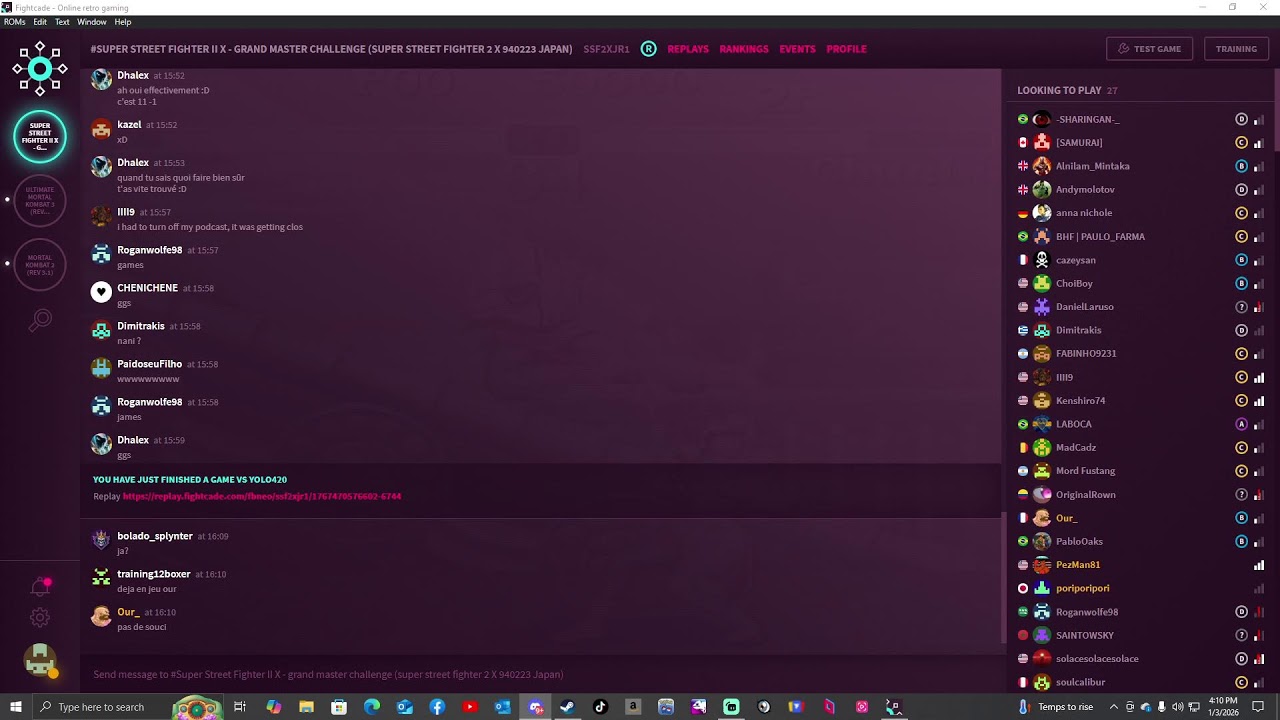The image size is (1280, 720).
Task: Open the RANKINGS tab
Action: pos(744,49)
